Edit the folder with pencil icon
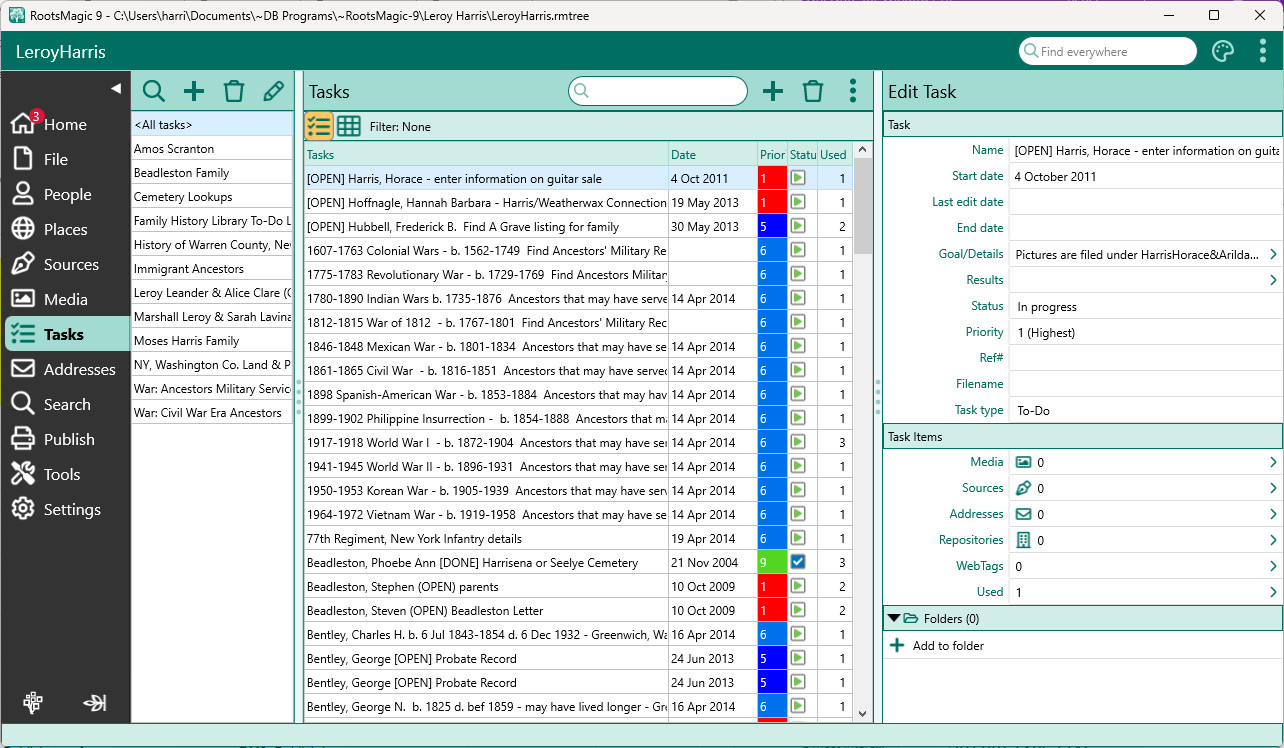The image size is (1284, 748). (273, 92)
